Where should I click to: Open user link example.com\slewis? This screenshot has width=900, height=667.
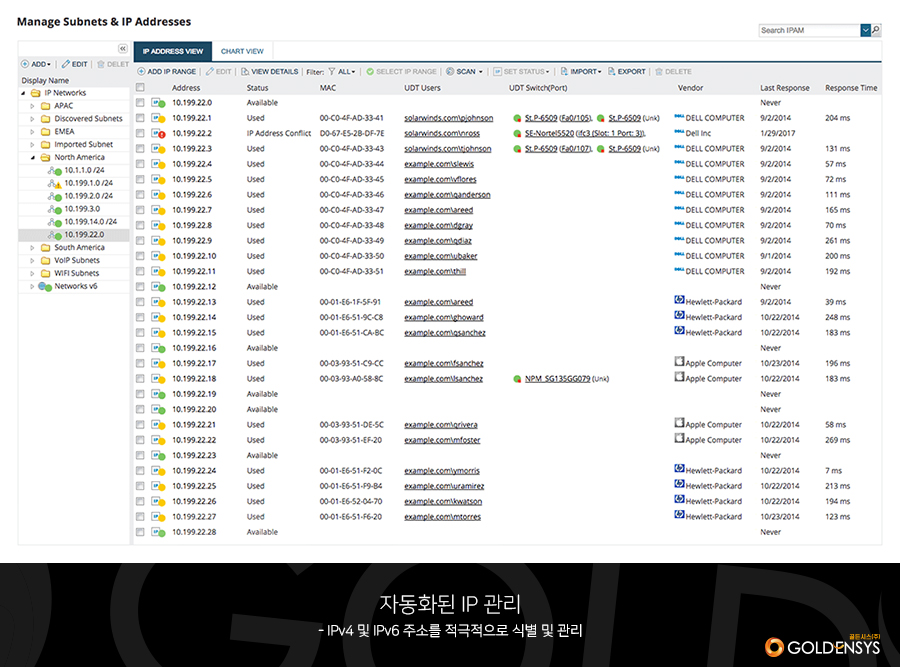click(x=439, y=164)
